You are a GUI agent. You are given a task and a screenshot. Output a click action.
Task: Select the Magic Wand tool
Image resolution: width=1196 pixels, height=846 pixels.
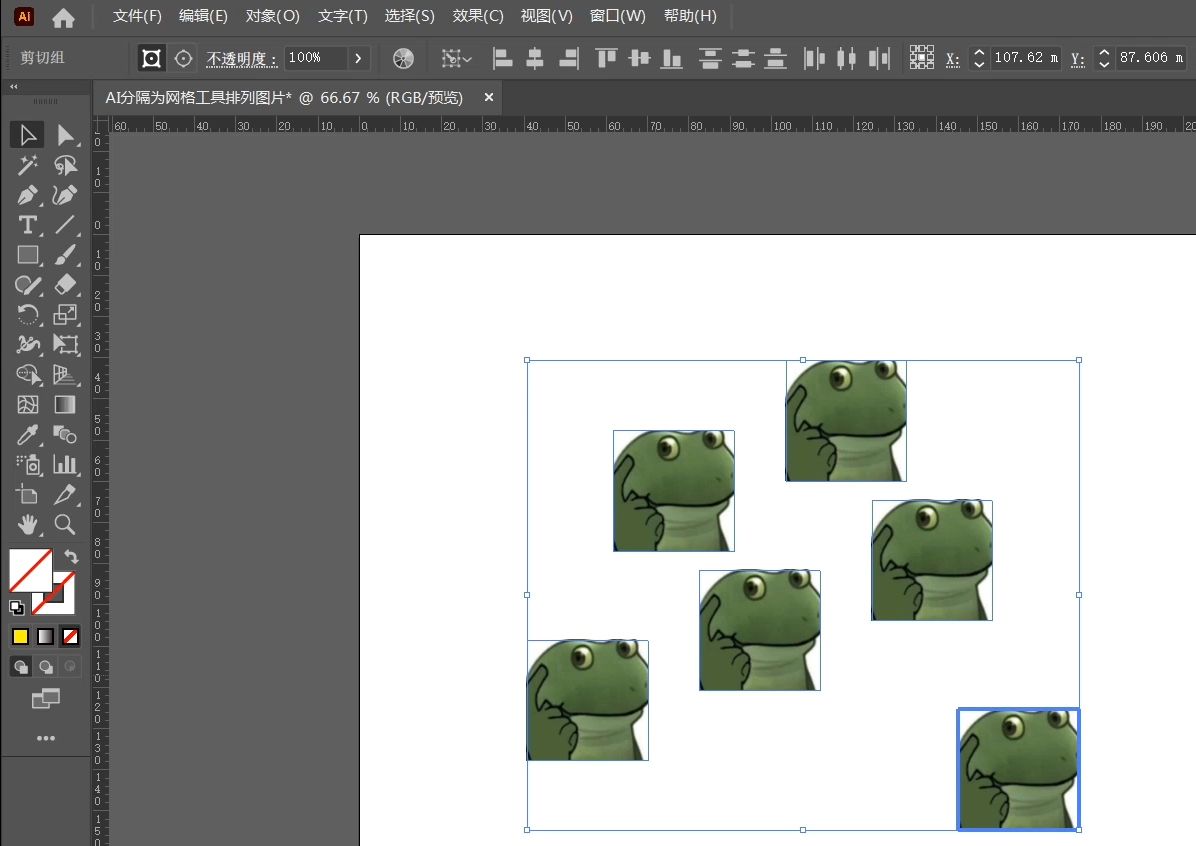[27, 165]
